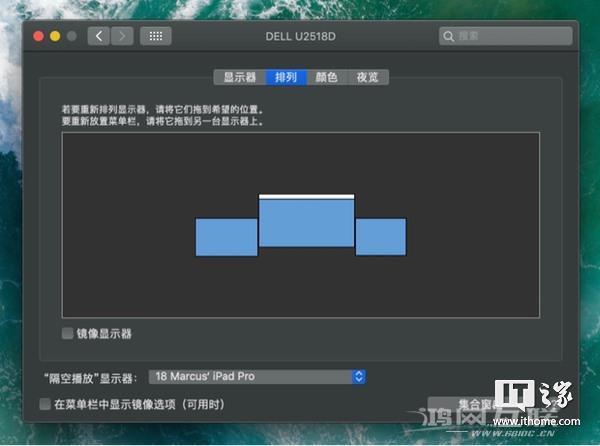The height and width of the screenshot is (446, 600).
Task: Focus the search field in title bar
Action: (505, 36)
